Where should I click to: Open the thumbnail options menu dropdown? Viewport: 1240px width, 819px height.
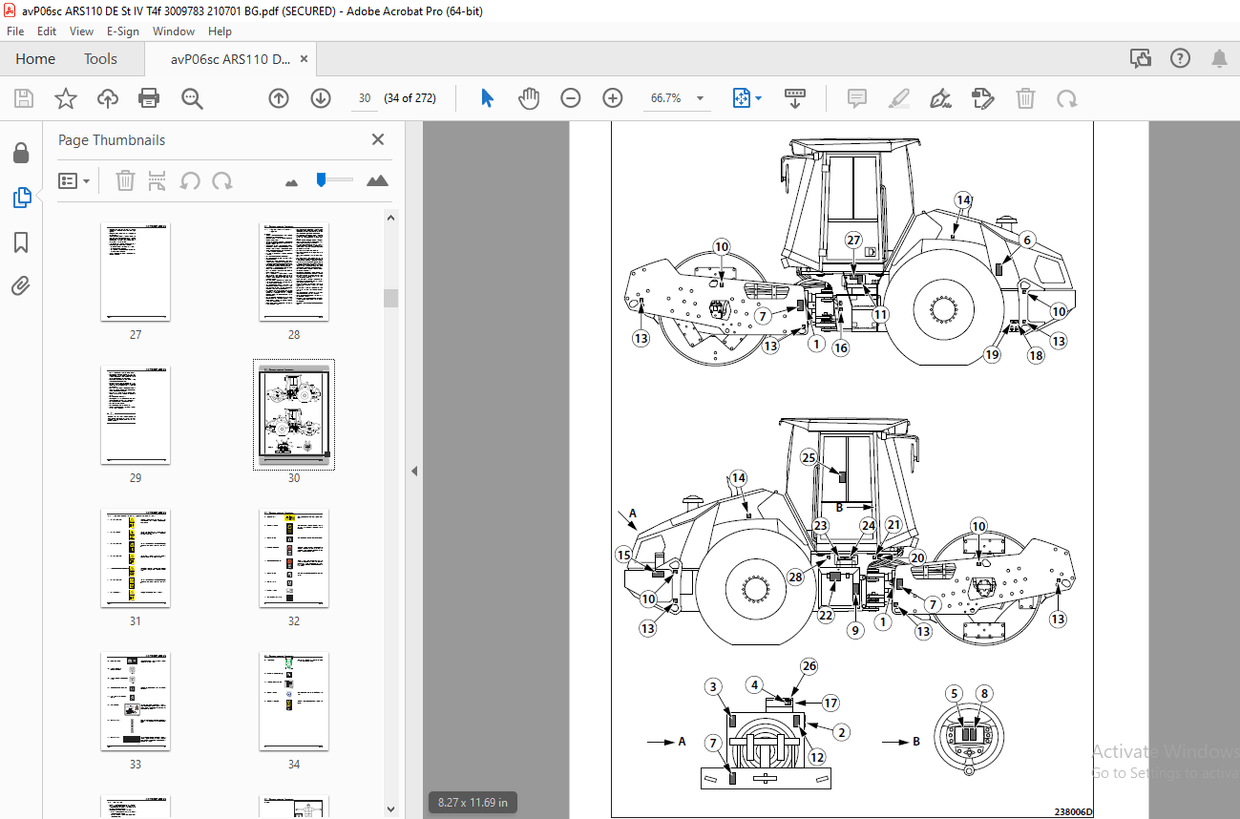(74, 180)
